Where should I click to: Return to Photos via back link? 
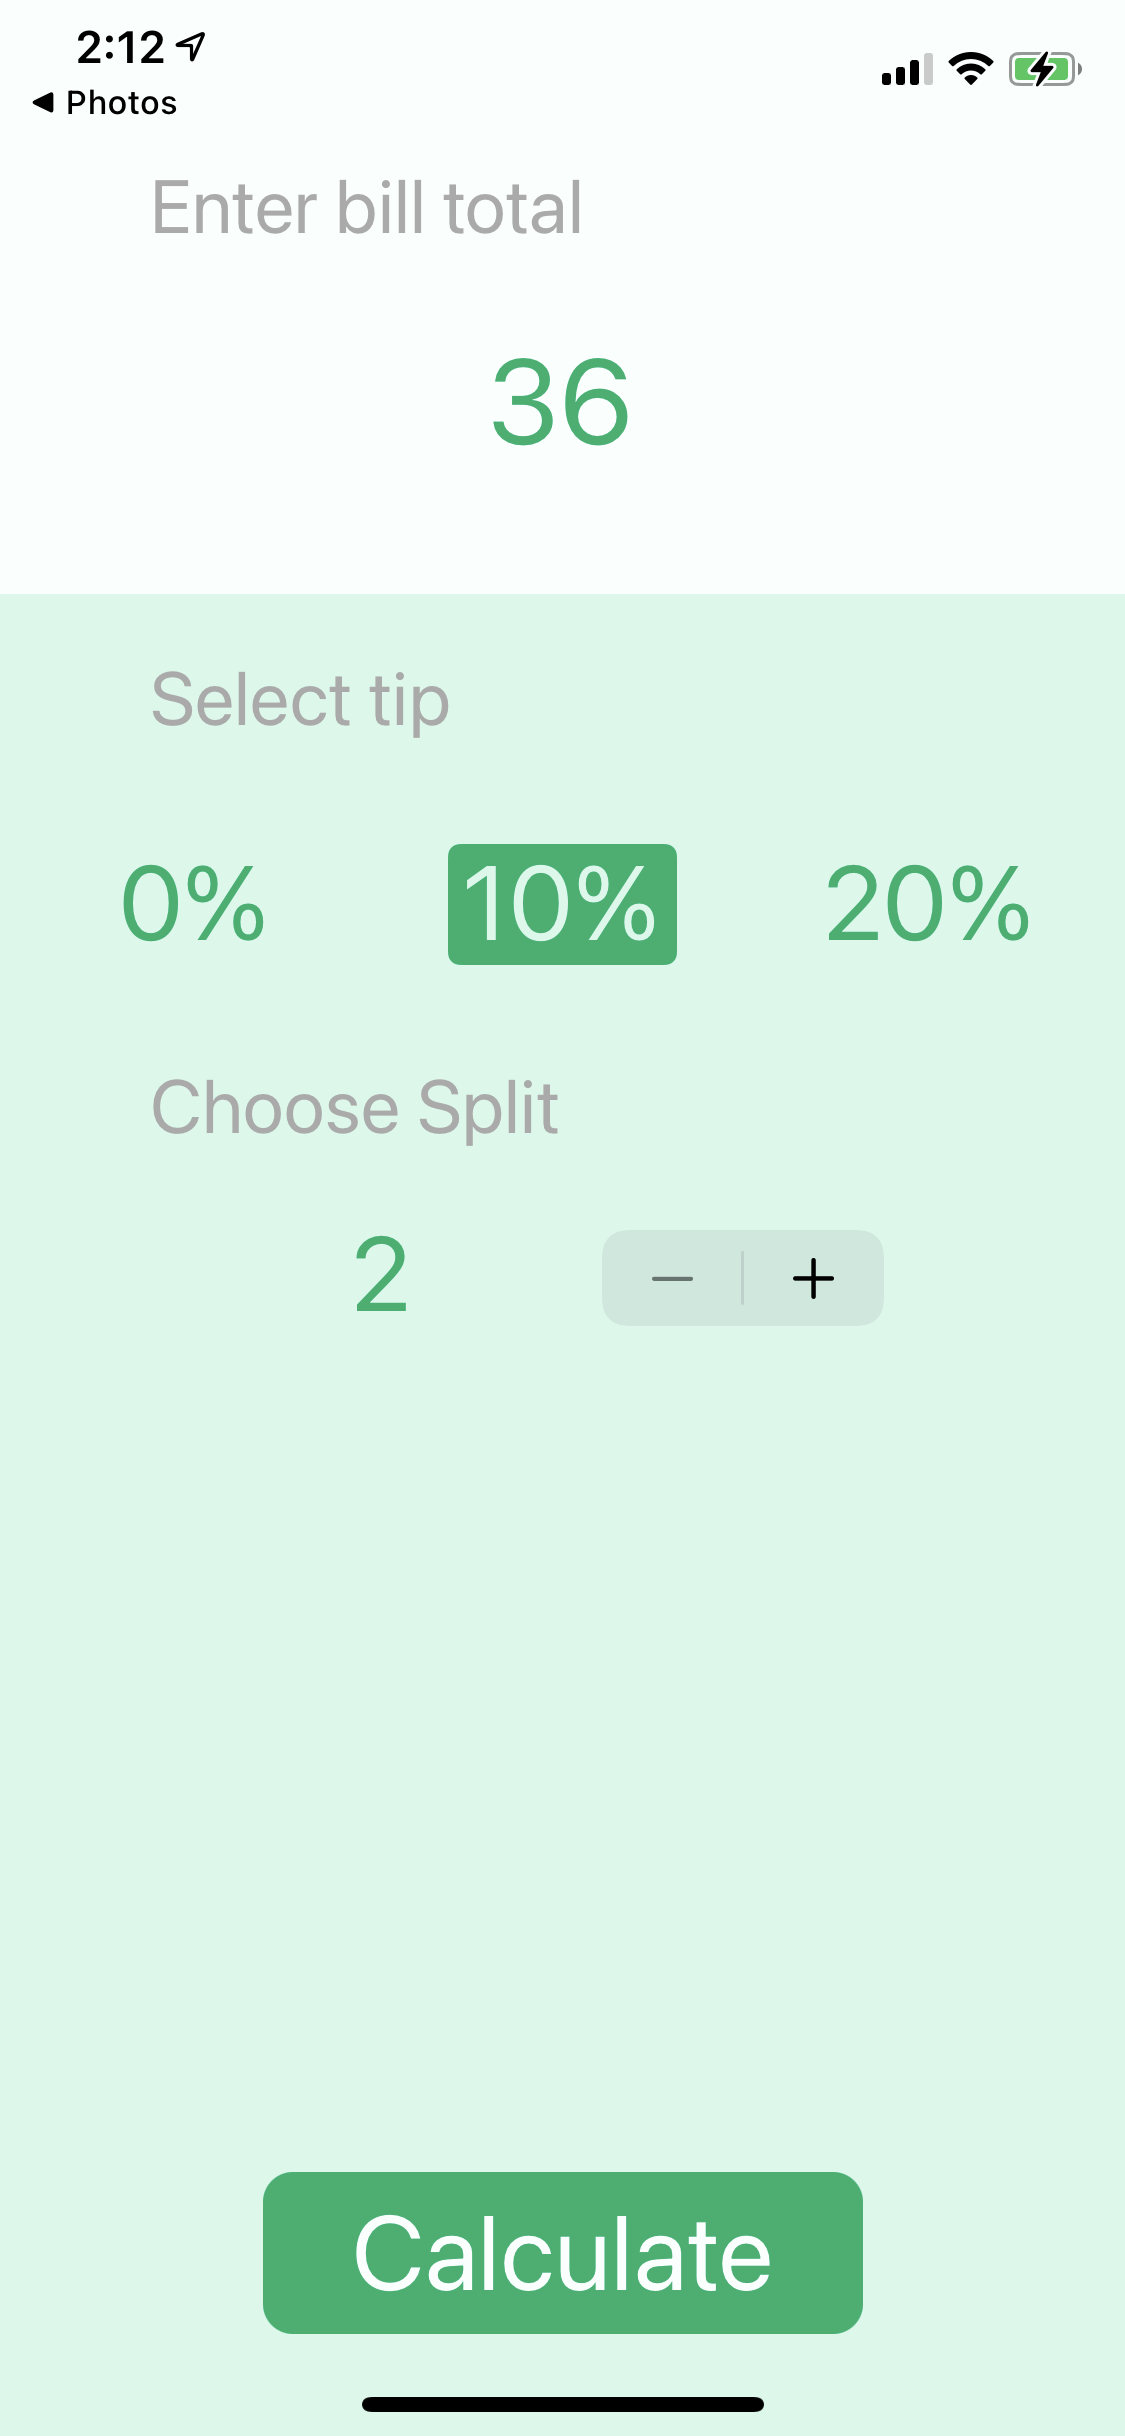104,101
